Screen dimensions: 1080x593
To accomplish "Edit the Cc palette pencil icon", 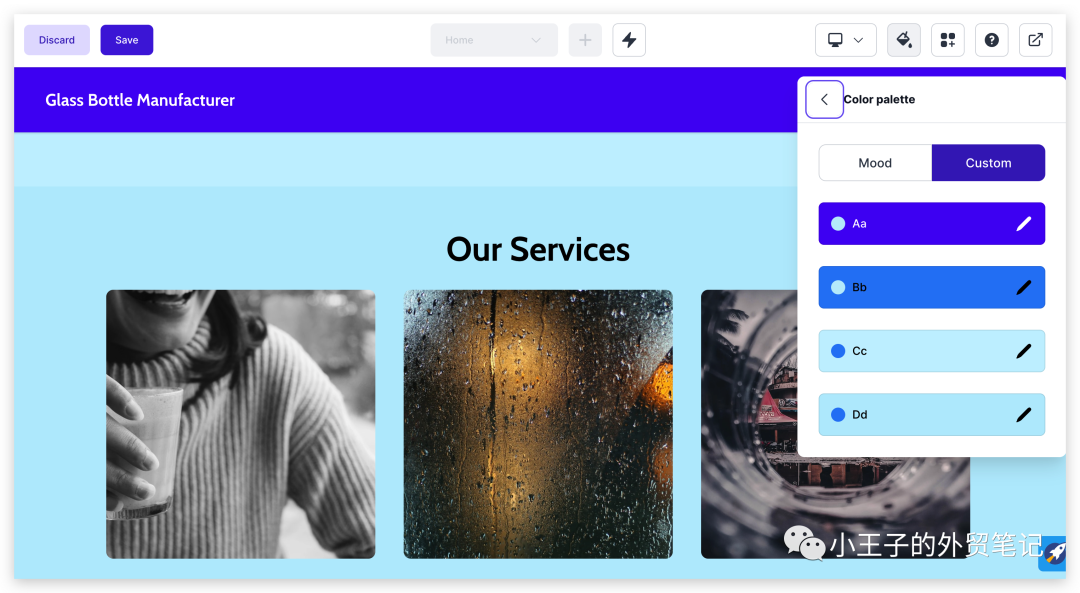I will coord(1024,351).
